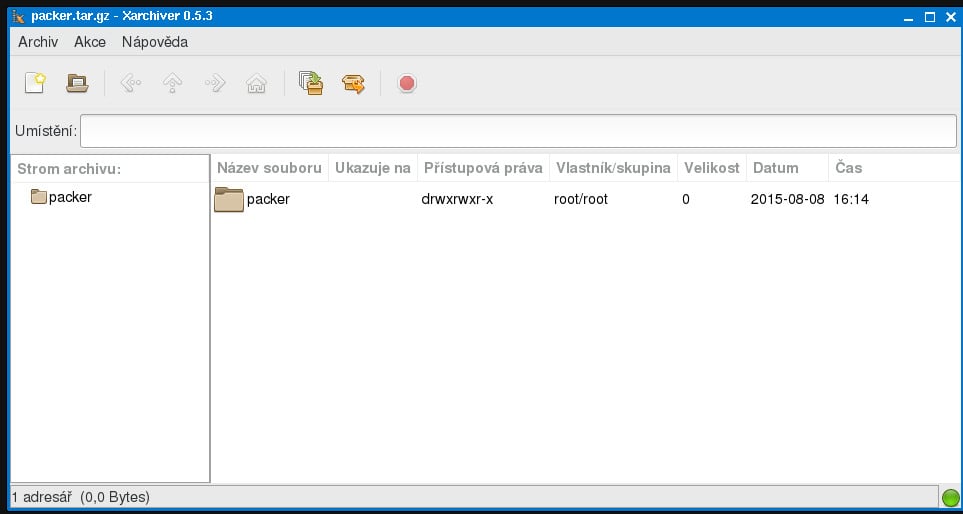Sort by Přístupová práva column header
The width and height of the screenshot is (963, 514).
483,168
